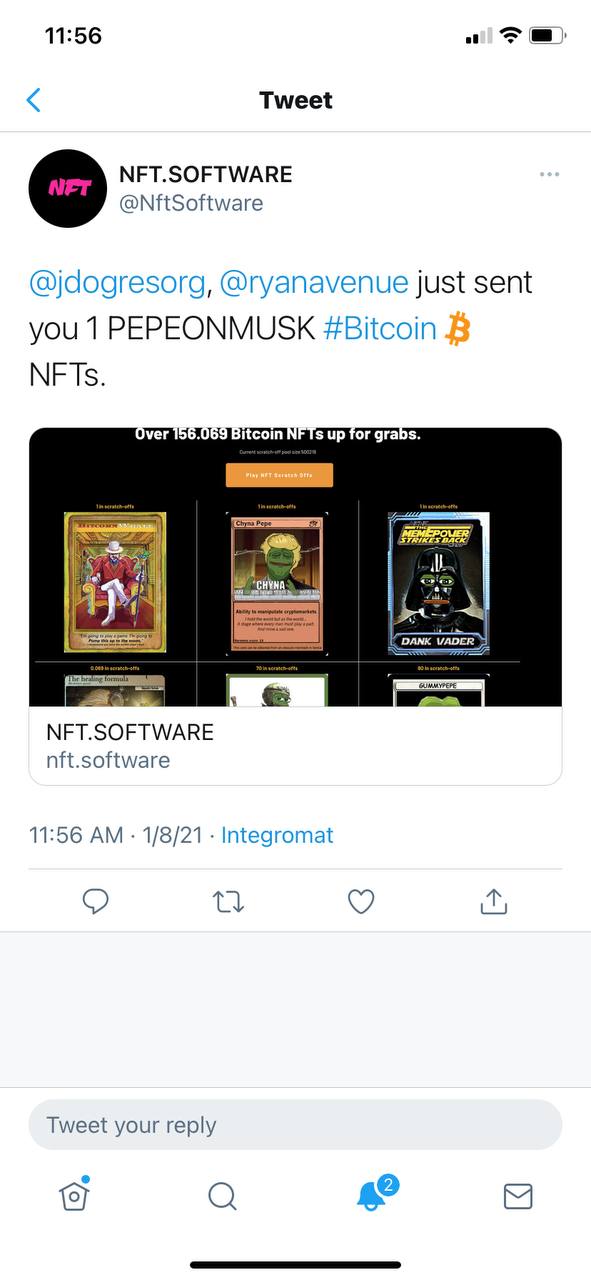The width and height of the screenshot is (591, 1280).
Task: Tap the Dank Vader card image
Action: click(x=438, y=583)
